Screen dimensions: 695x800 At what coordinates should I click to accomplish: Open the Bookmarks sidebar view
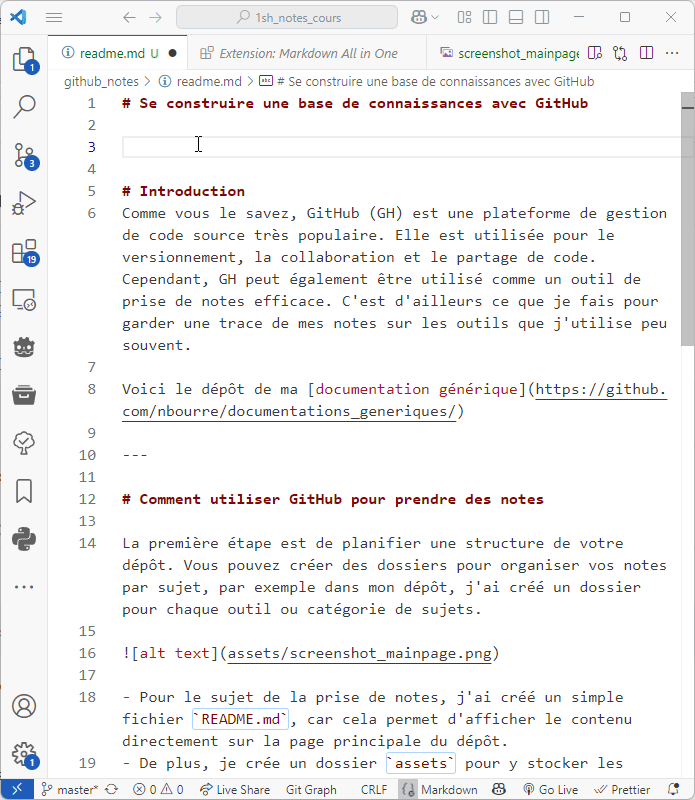24,491
